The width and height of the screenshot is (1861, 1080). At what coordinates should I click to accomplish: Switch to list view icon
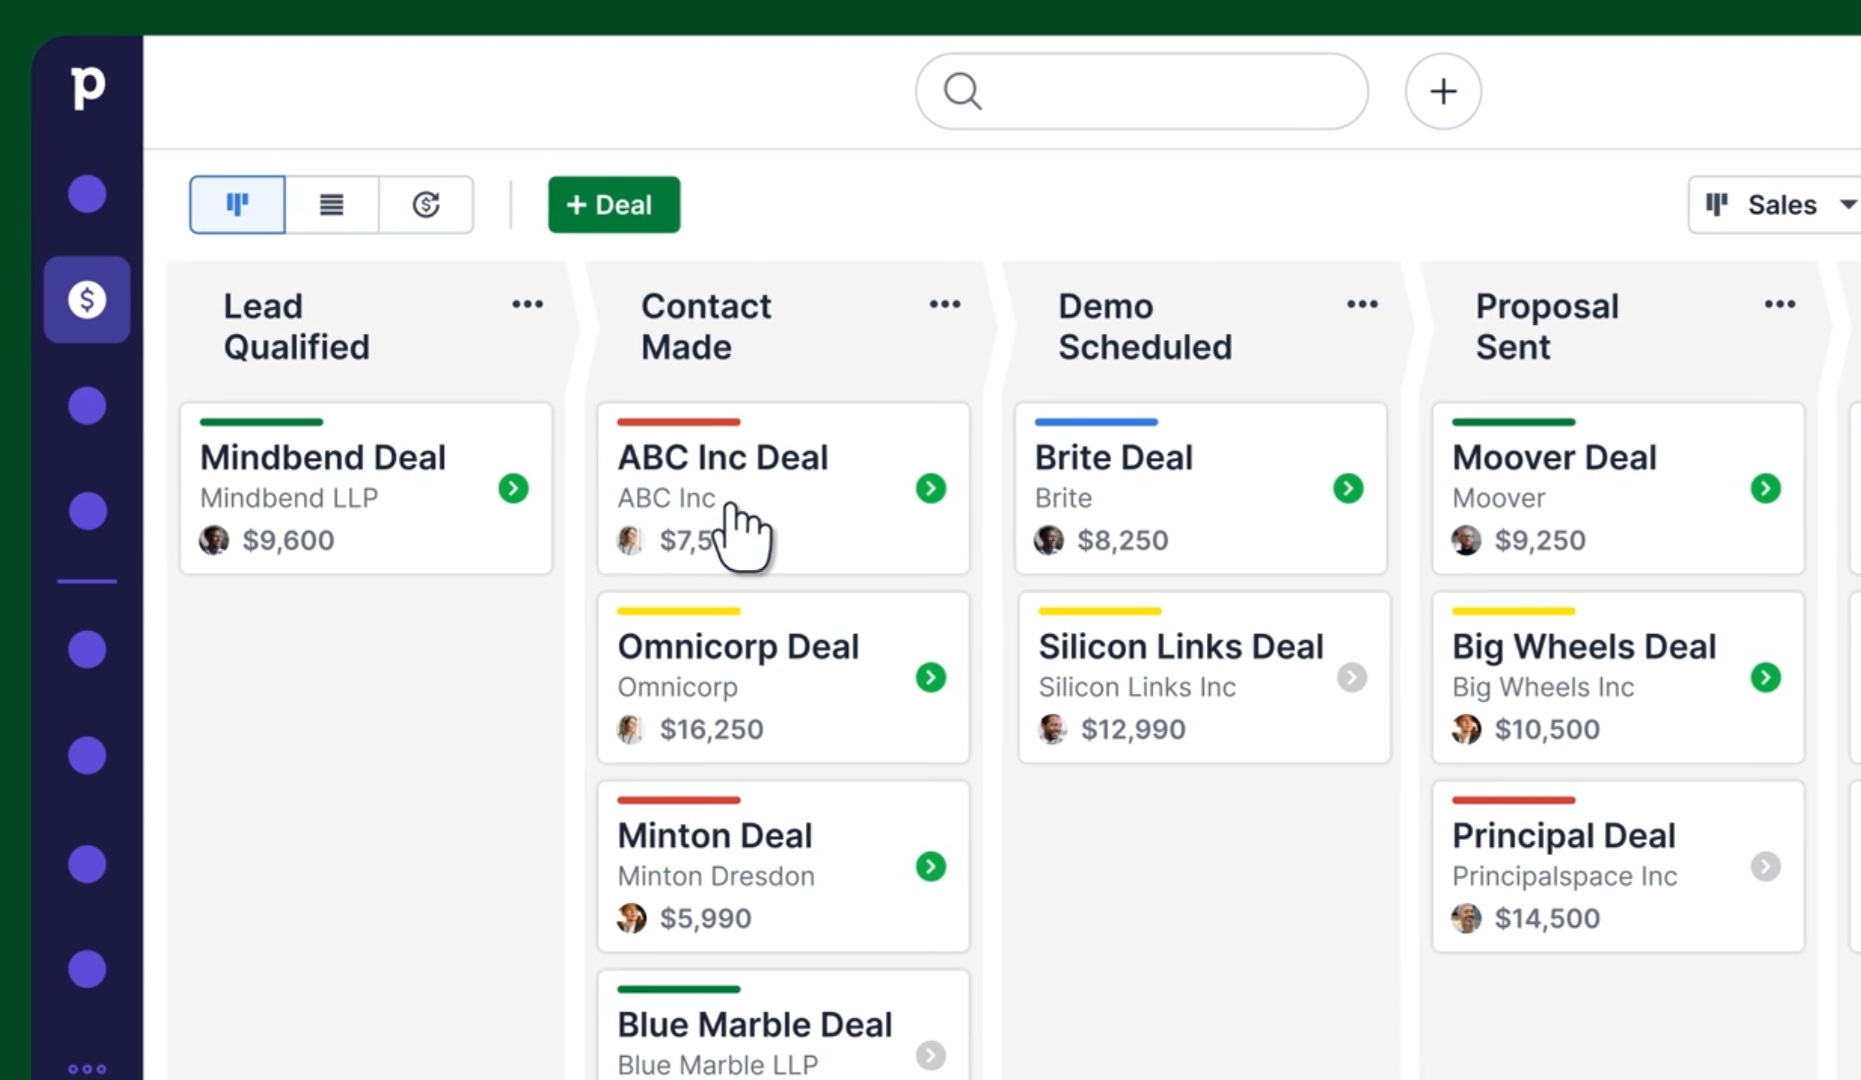tap(331, 205)
